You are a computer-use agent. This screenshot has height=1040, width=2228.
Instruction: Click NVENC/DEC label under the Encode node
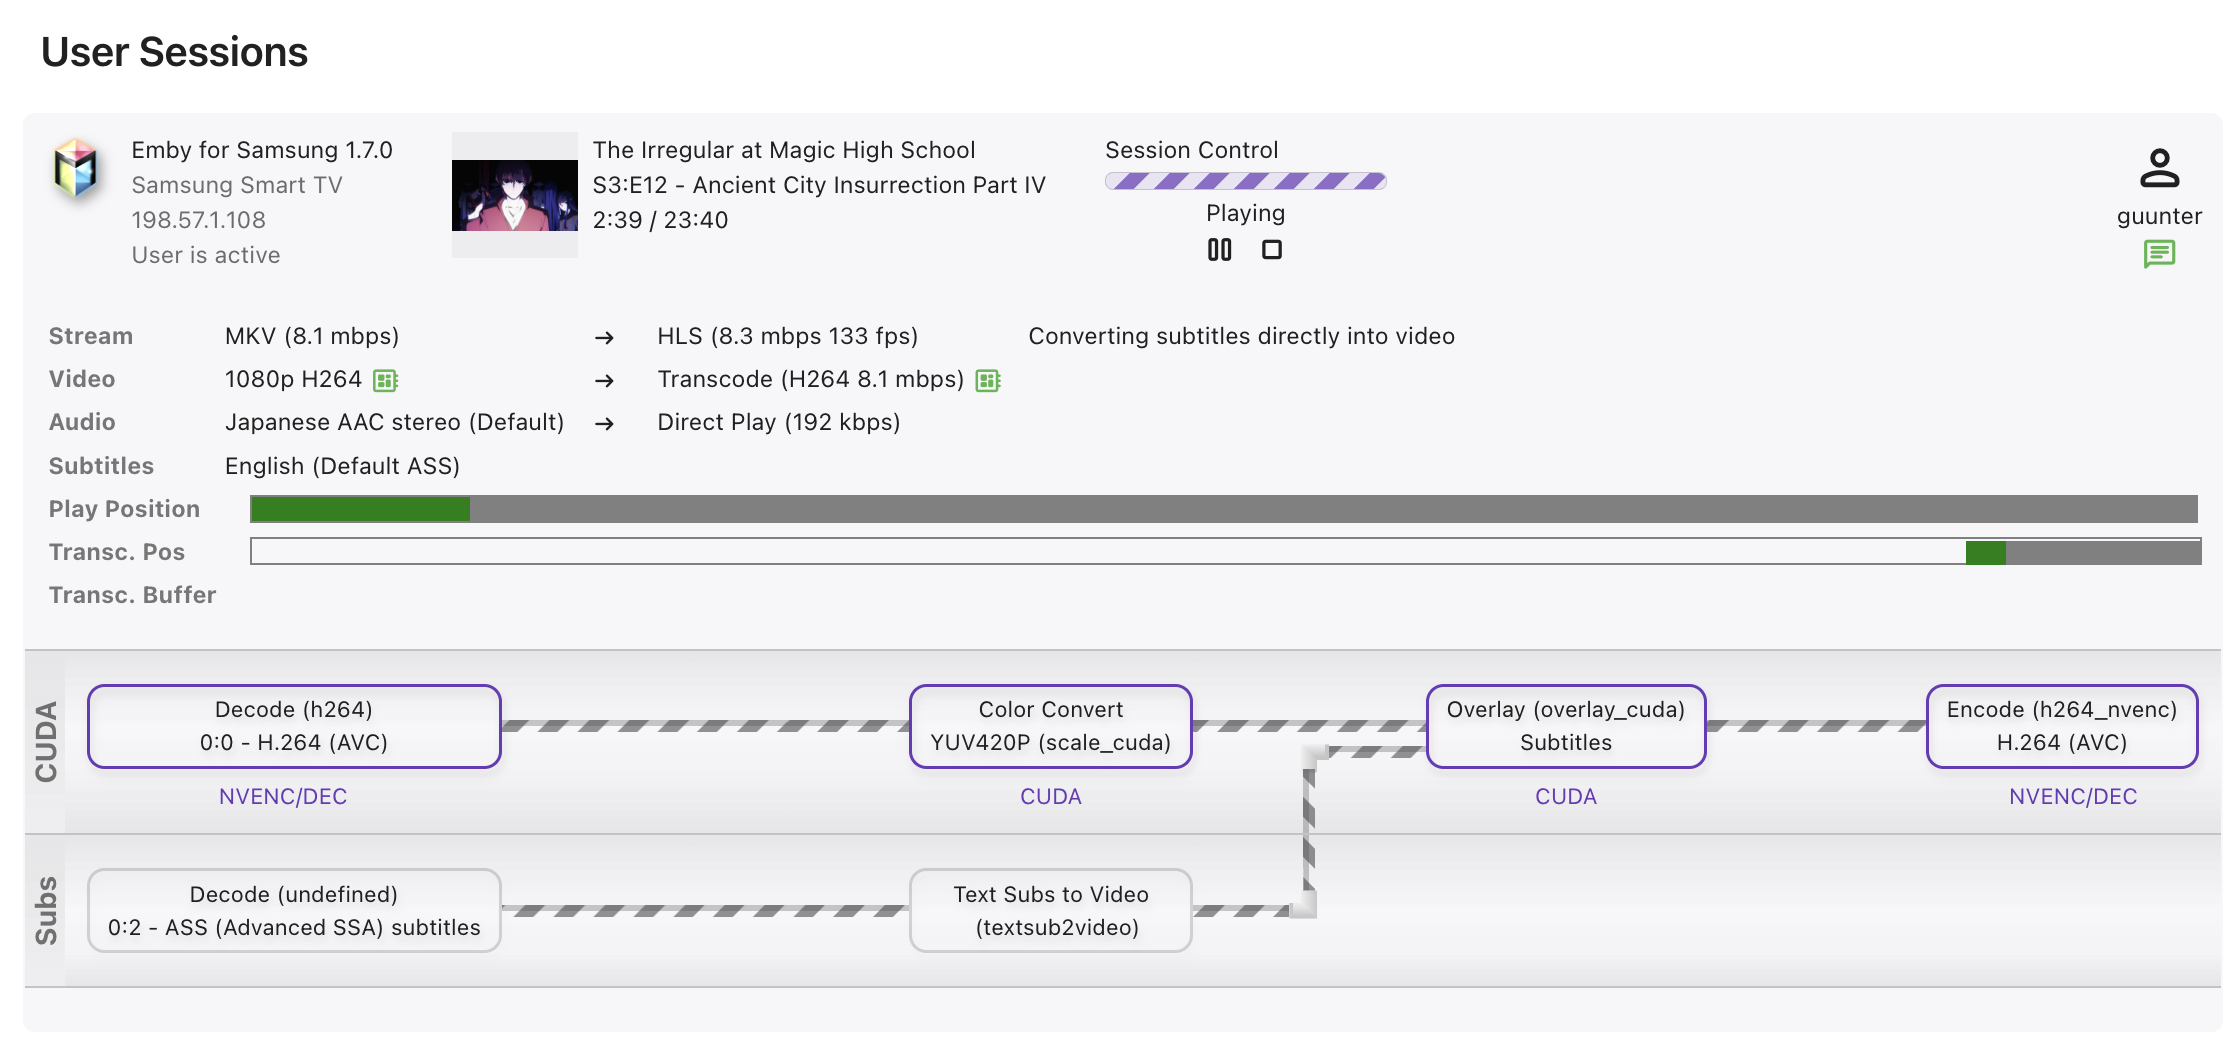click(2073, 797)
